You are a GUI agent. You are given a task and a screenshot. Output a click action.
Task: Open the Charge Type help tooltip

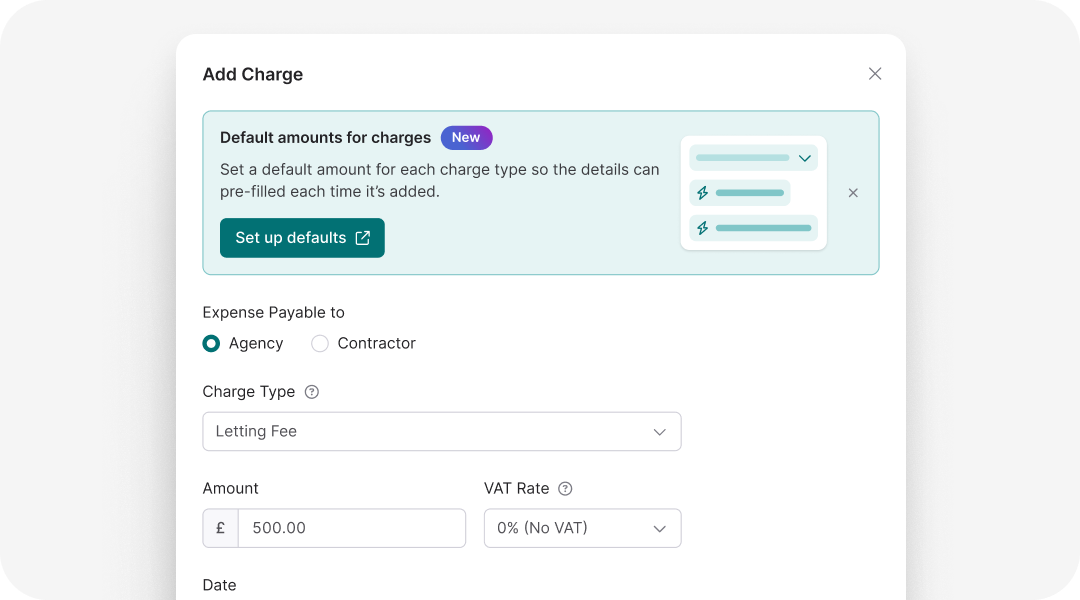311,392
